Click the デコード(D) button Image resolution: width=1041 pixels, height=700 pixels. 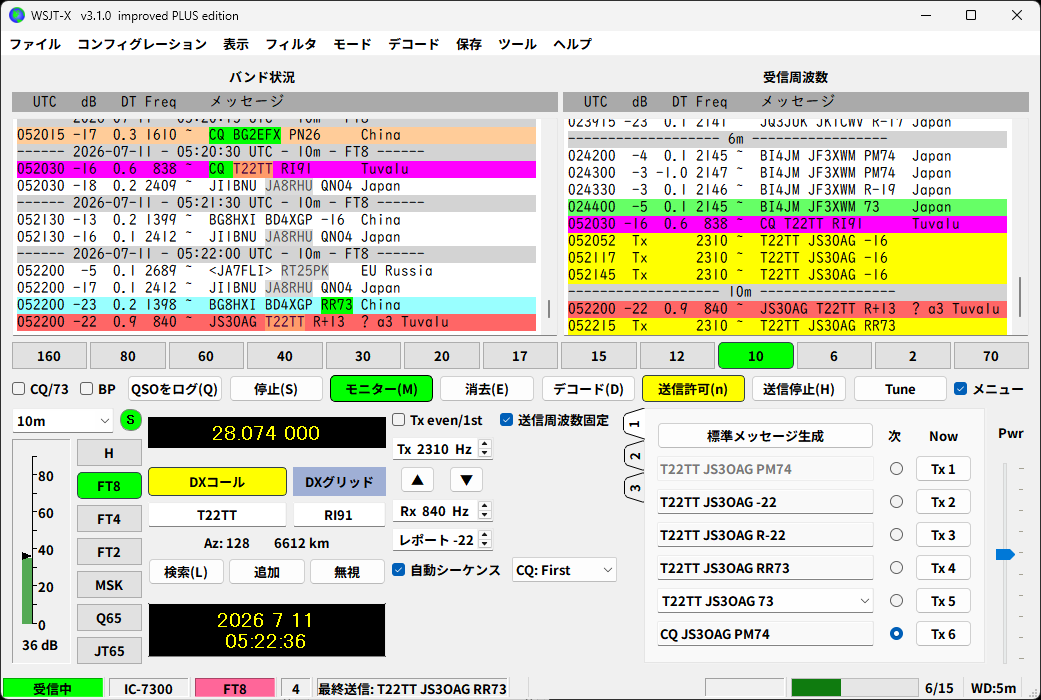coord(588,389)
